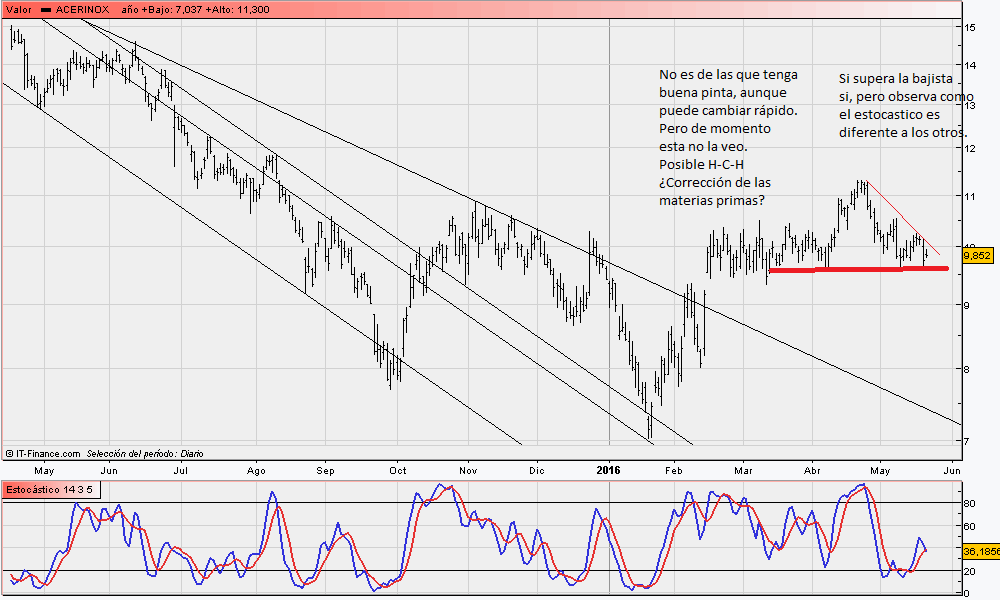Click the Valor label in the header
The height and width of the screenshot is (600, 1000).
tap(19, 10)
